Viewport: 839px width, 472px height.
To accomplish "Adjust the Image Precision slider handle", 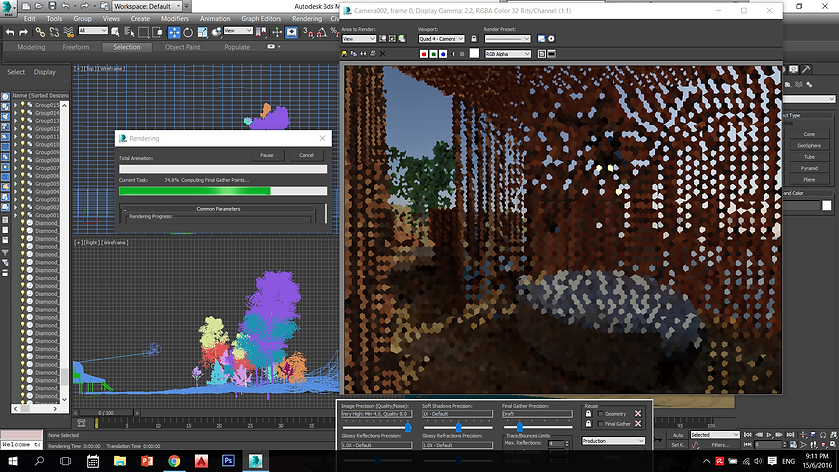I will [x=408, y=427].
